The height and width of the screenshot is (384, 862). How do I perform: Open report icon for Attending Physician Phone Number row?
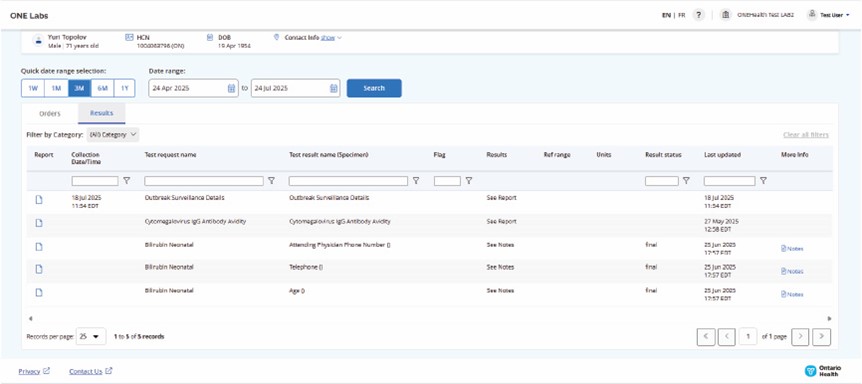39,246
